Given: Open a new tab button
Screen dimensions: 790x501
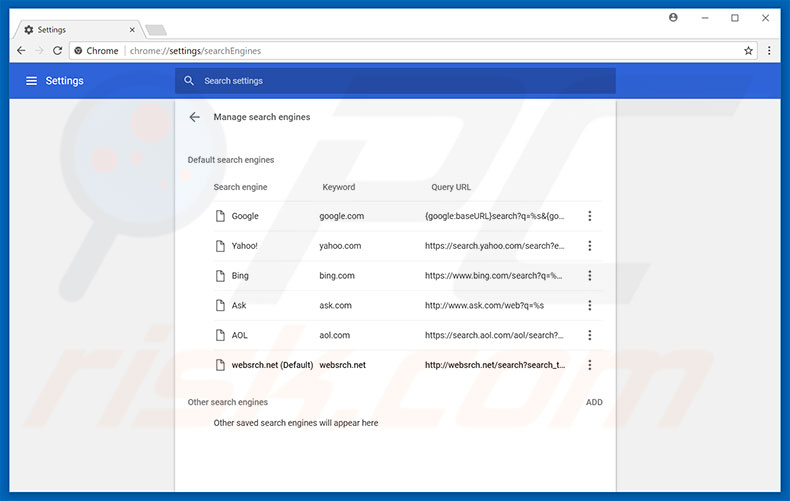Looking at the screenshot, I should [x=155, y=30].
